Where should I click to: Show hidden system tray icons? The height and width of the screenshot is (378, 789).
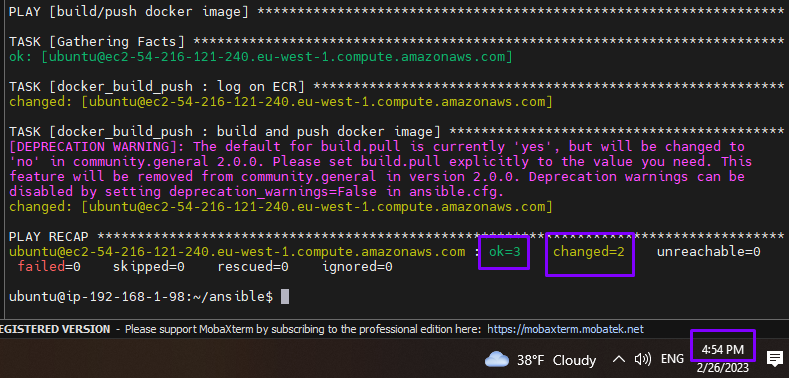[618, 359]
